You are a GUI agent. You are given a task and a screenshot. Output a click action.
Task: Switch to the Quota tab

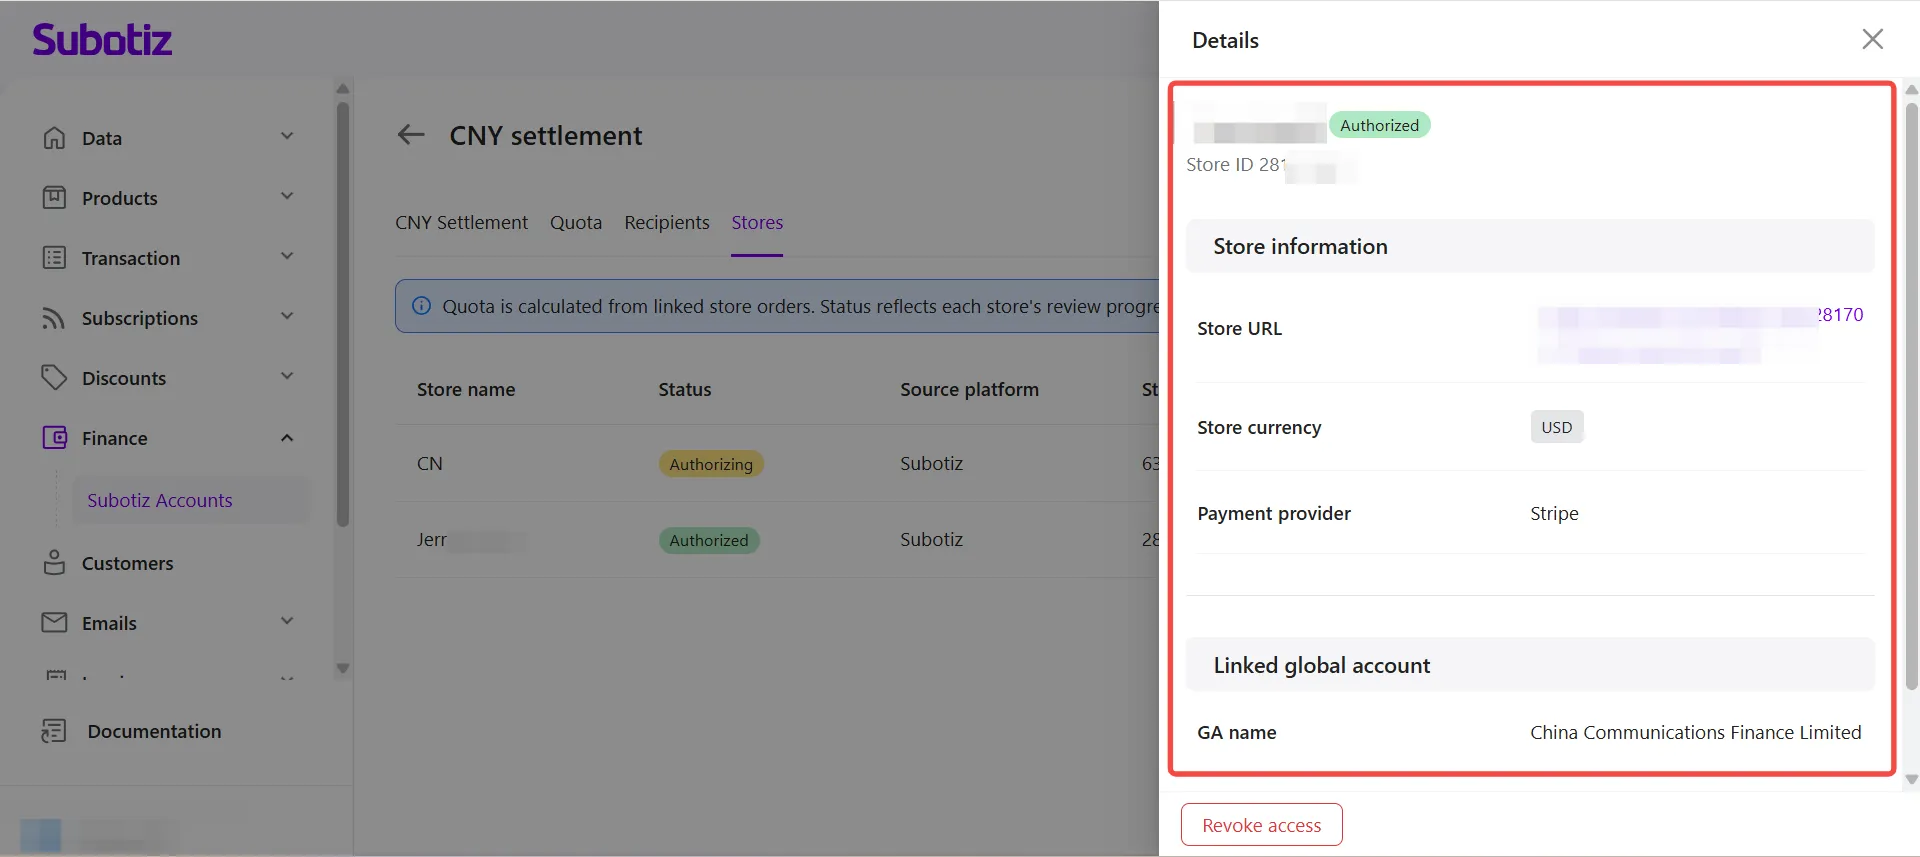[x=576, y=222]
